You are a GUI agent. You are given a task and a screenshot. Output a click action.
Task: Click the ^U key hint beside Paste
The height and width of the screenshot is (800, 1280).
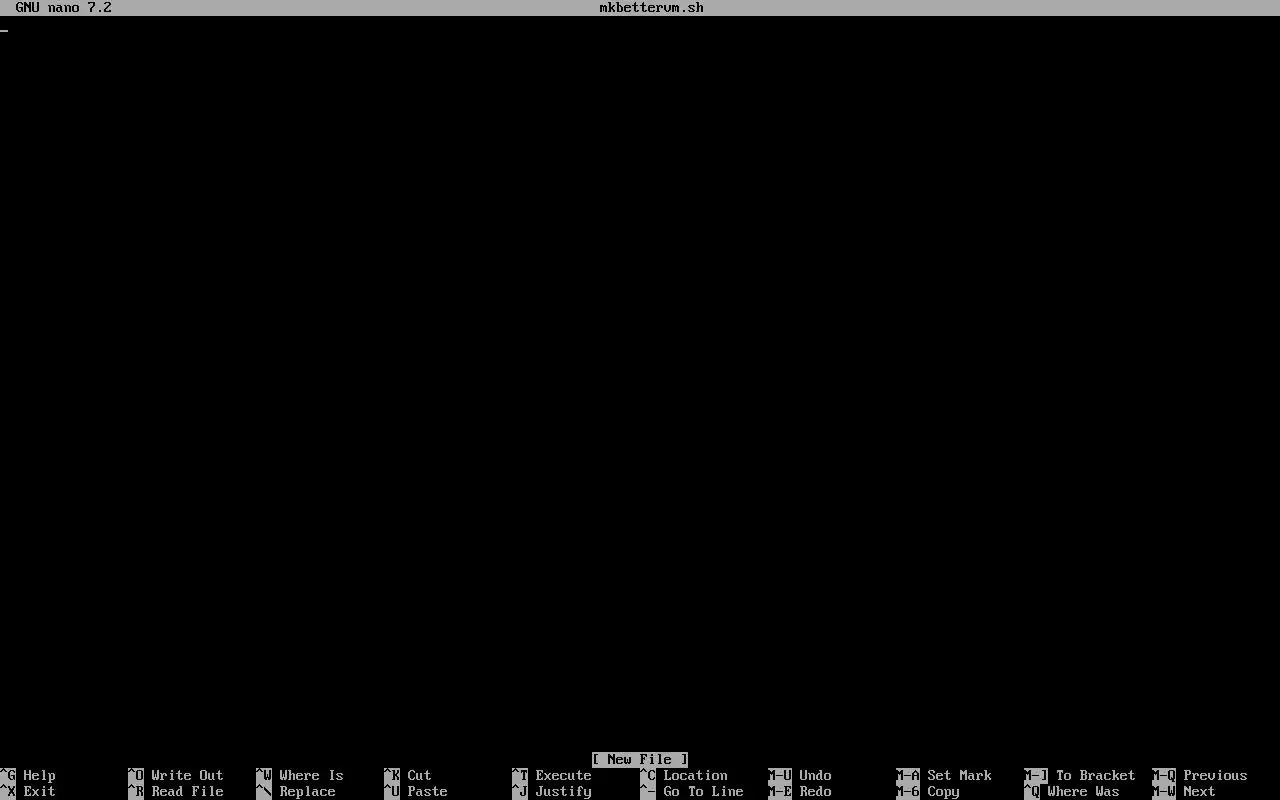click(x=392, y=791)
